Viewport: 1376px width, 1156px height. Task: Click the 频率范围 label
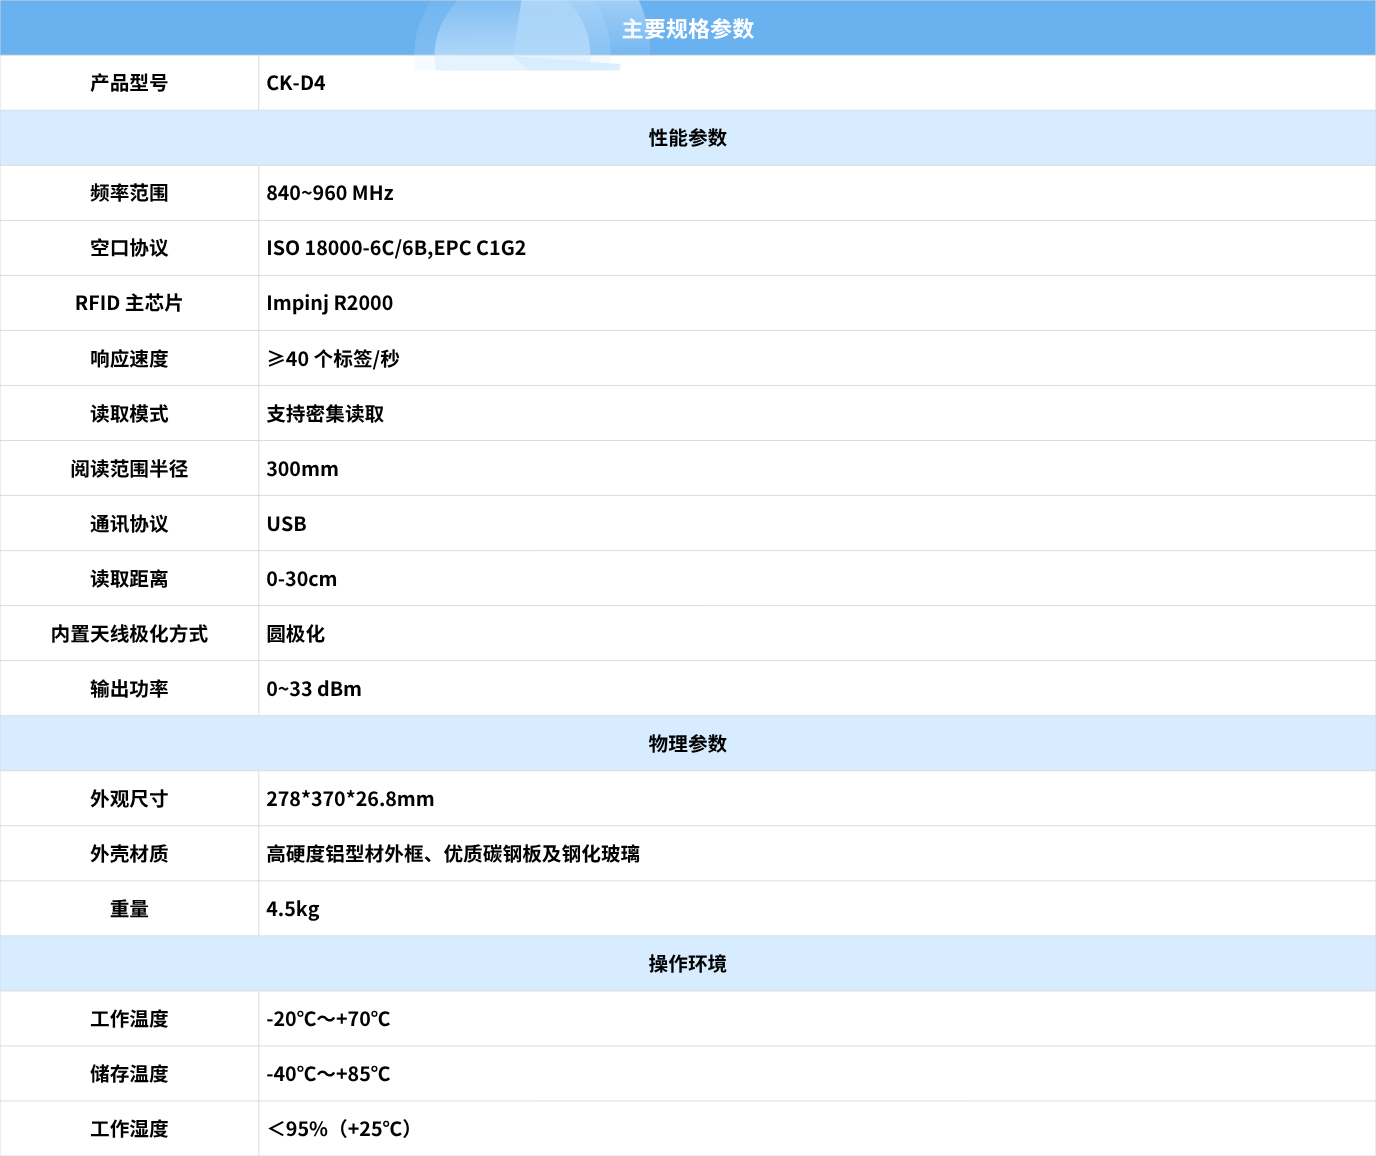click(x=129, y=193)
